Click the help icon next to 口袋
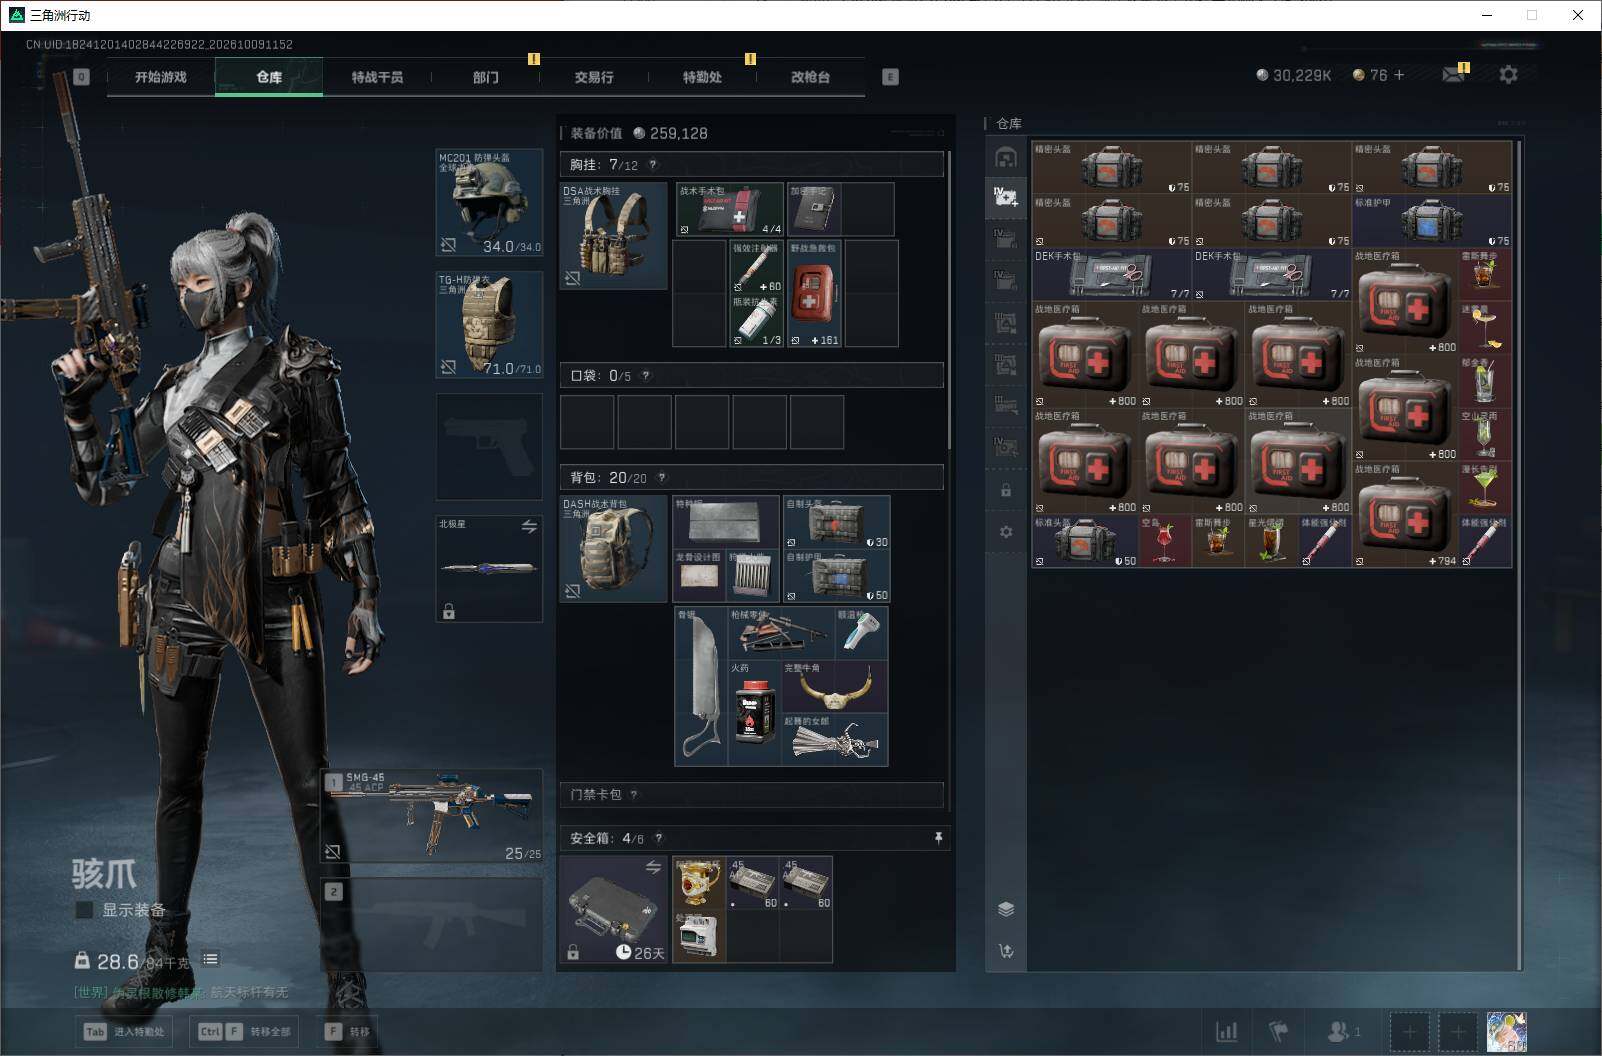Screen dimensions: 1602x1056 click(646, 376)
